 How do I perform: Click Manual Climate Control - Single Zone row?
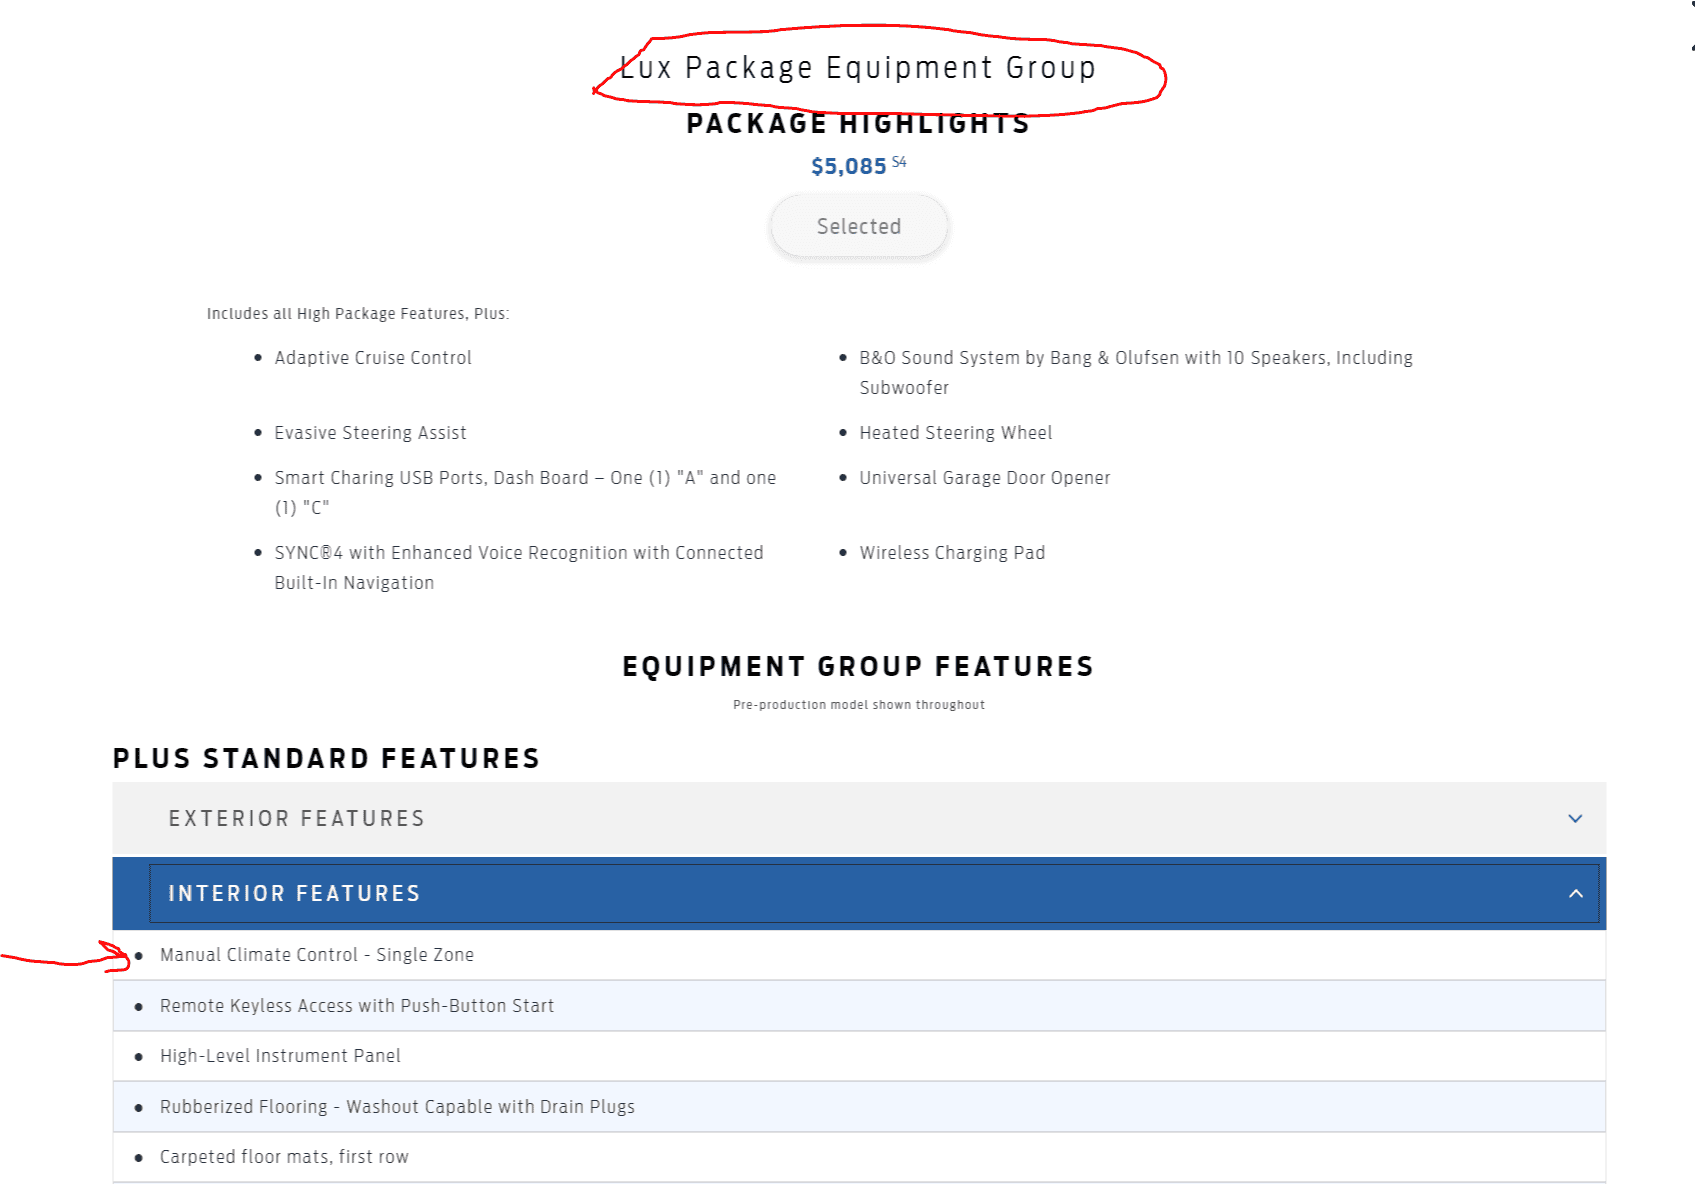point(859,955)
